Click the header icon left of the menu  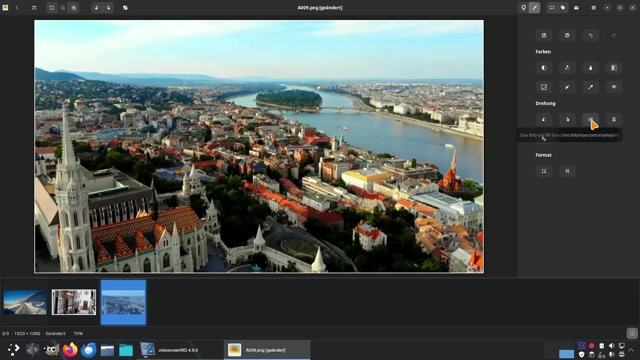576,8
